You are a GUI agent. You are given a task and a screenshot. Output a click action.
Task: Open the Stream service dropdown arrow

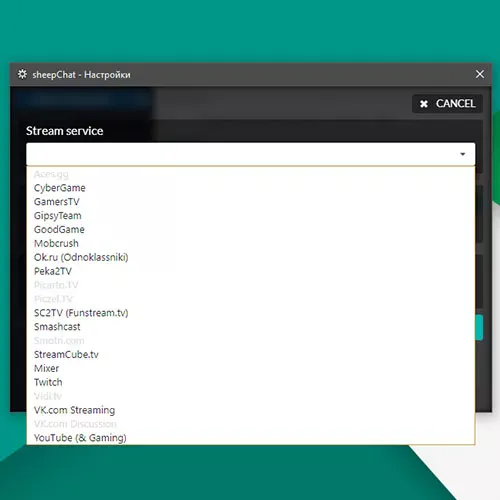point(463,154)
